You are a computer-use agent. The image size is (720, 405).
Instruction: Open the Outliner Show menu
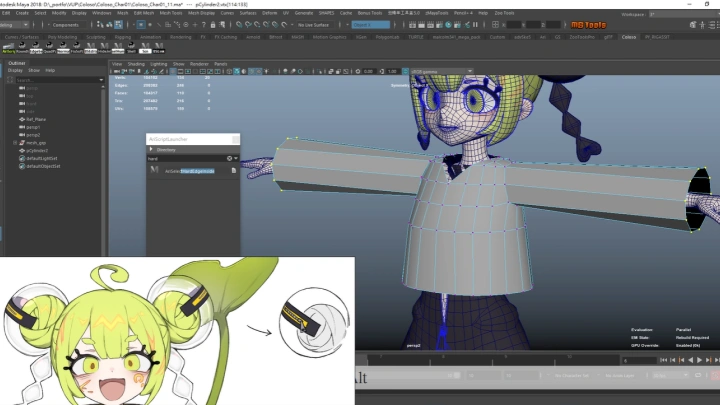coord(34,70)
